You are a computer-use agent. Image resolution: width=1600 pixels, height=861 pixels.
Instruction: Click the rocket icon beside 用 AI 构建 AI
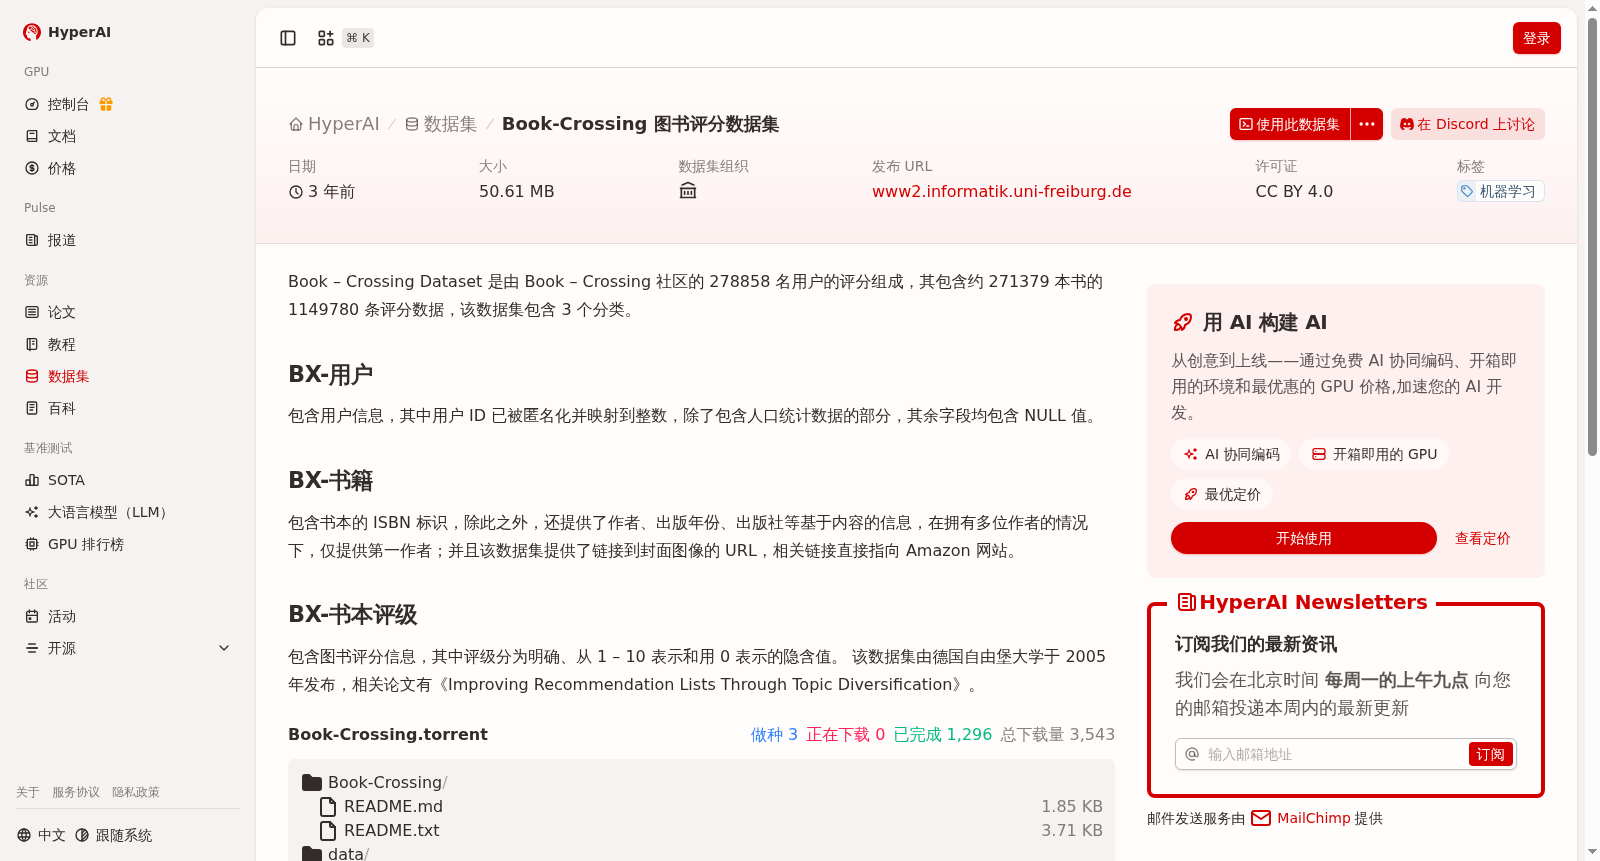pyautogui.click(x=1183, y=322)
